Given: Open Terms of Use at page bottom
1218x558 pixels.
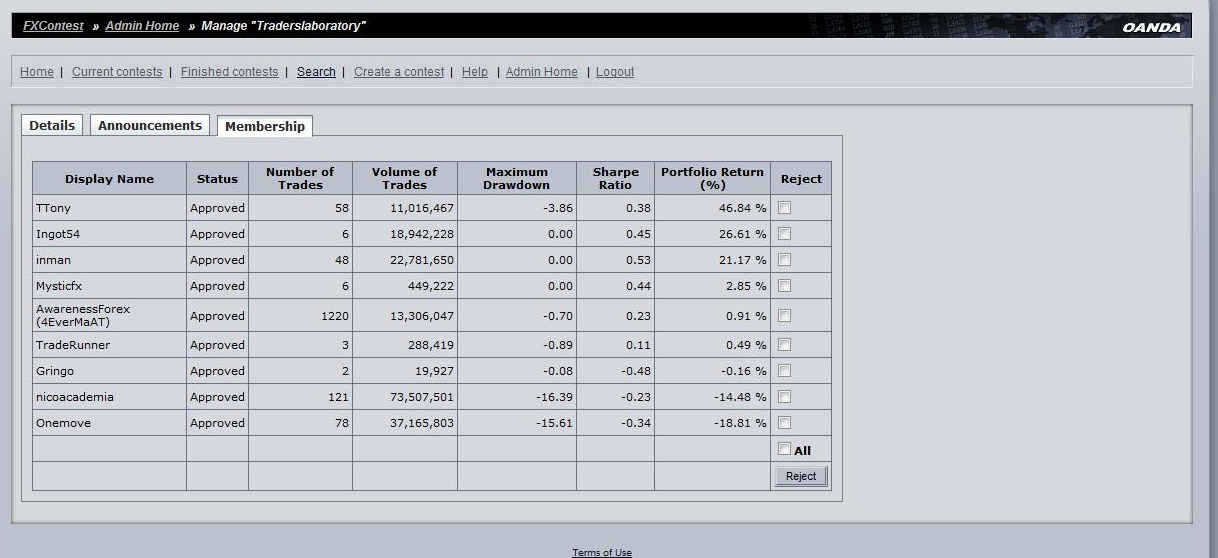Looking at the screenshot, I should click(602, 553).
